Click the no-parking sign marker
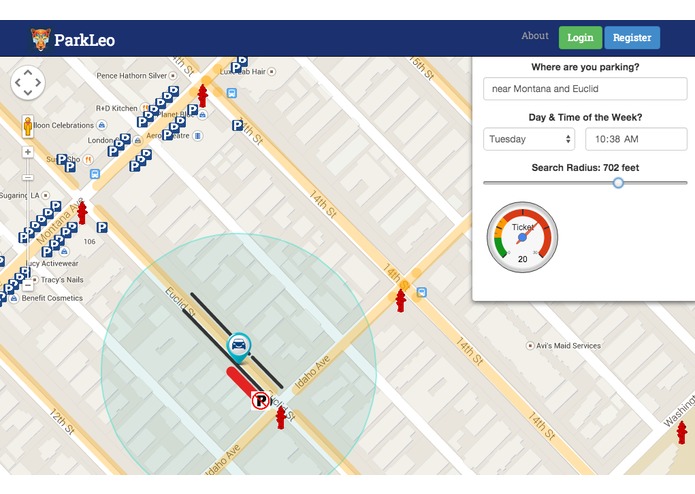695x494 pixels. click(261, 401)
